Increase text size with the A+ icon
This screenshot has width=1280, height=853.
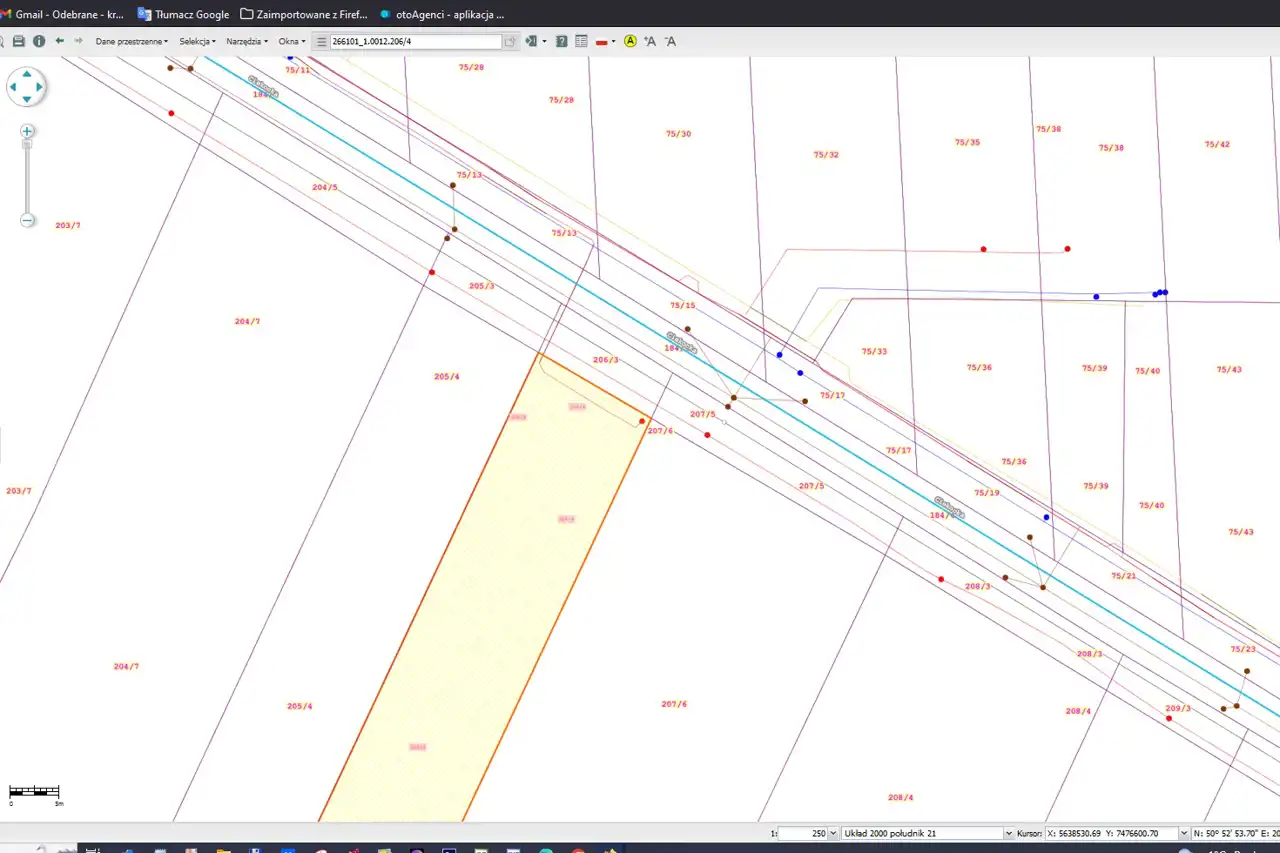coord(650,41)
